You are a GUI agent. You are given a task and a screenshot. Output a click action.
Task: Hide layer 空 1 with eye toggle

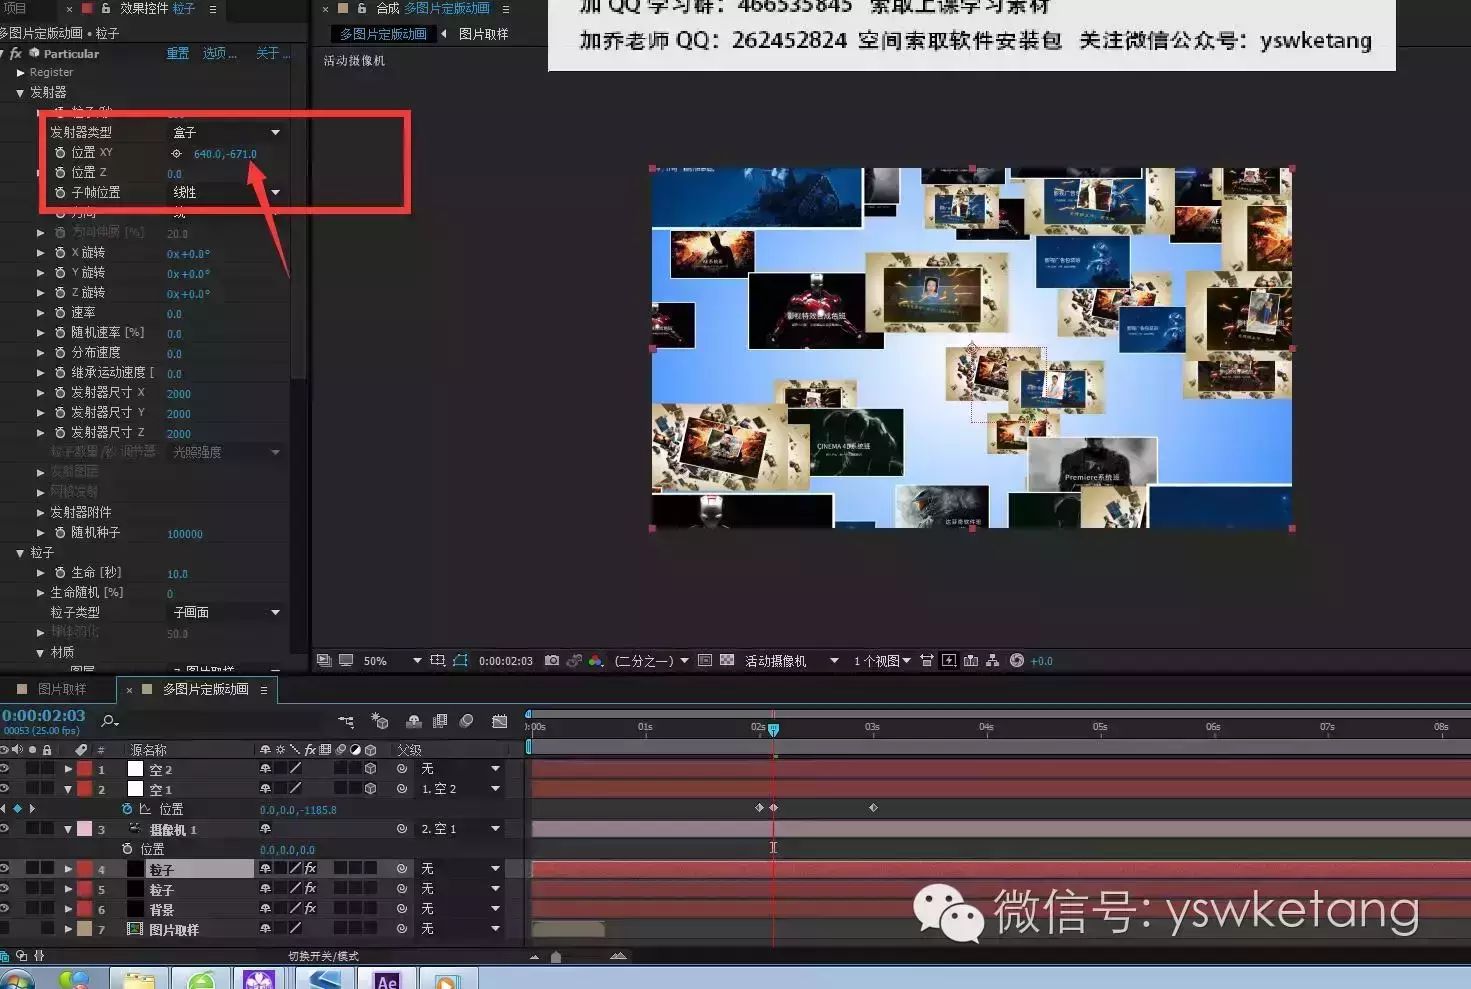[x=4, y=789]
